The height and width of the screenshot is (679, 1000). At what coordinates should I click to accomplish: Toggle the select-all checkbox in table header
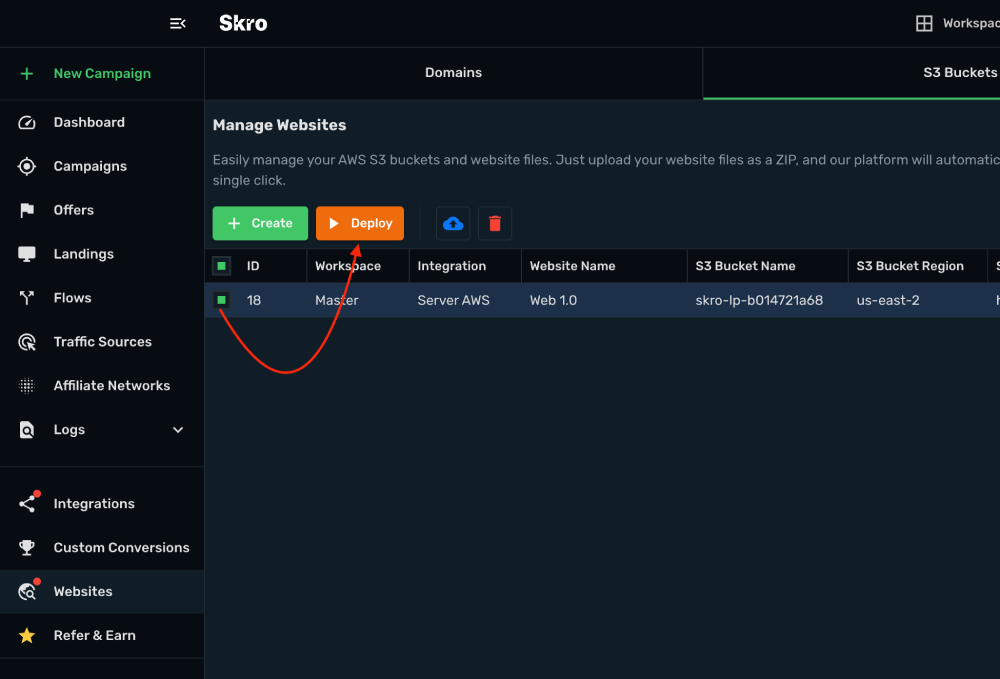(x=221, y=266)
